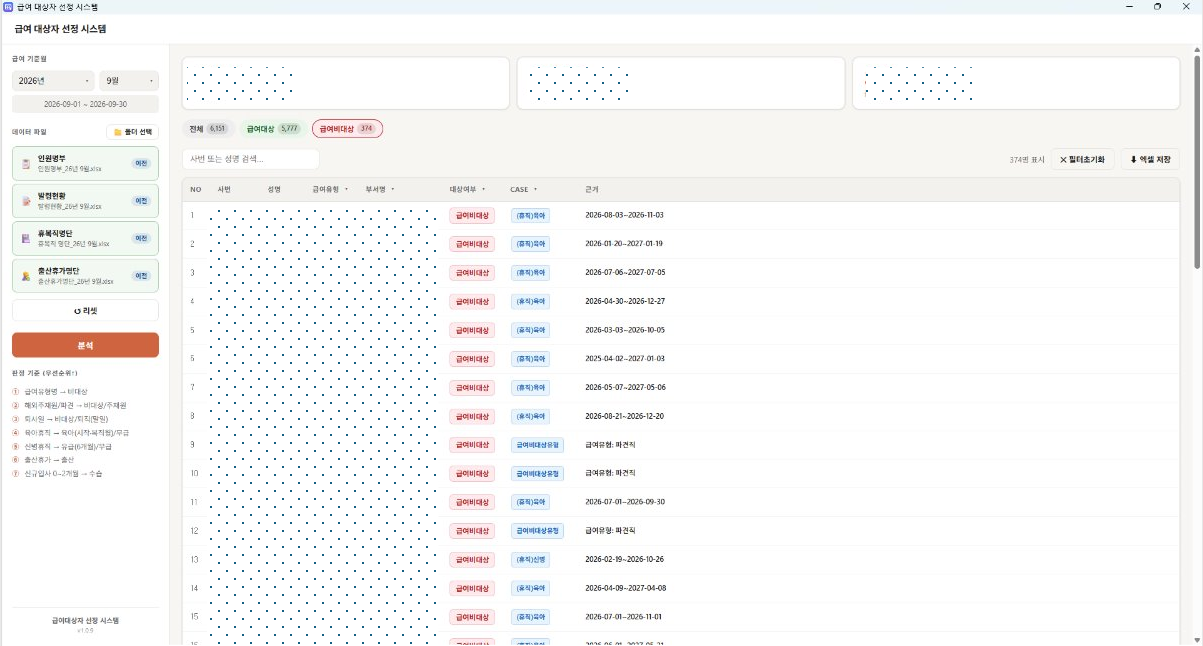Click the 발령현황 file icon

[26, 201]
